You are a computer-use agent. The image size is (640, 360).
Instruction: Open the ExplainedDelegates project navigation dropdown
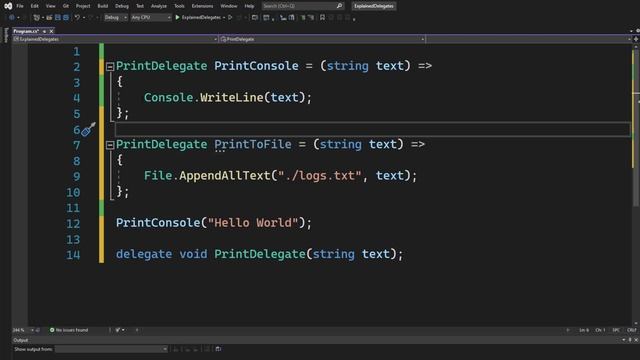click(x=116, y=39)
